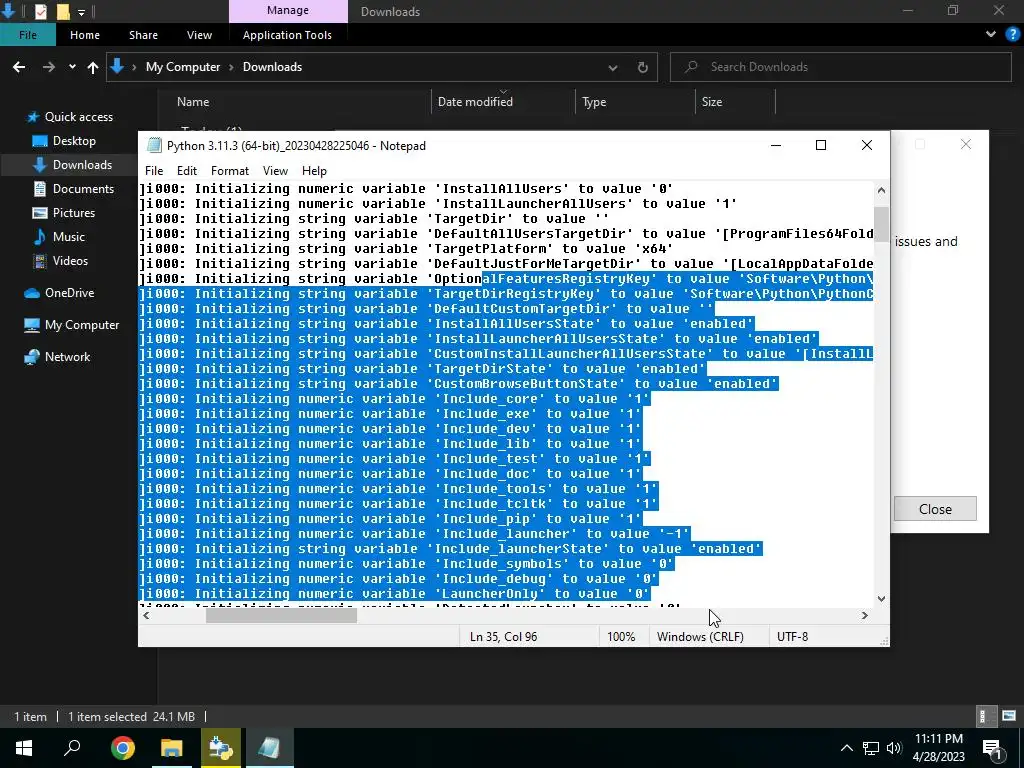Click Notepad horizontal scrollbar thumb

coord(281,615)
